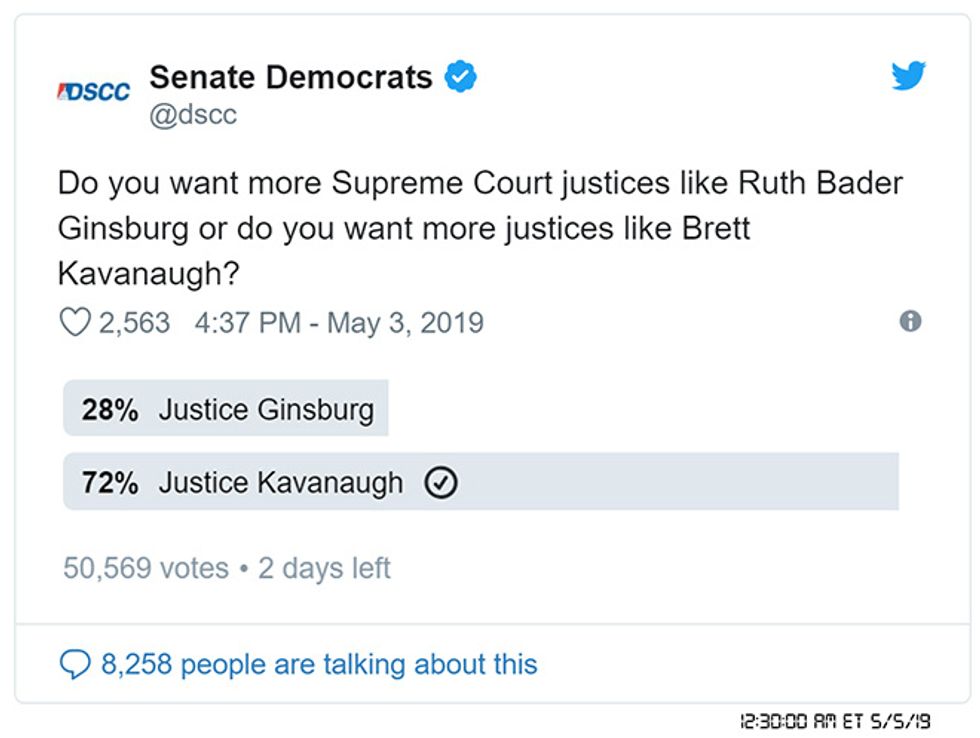Click the 4:37 PM - May 3, 2019 timestamp

[339, 323]
